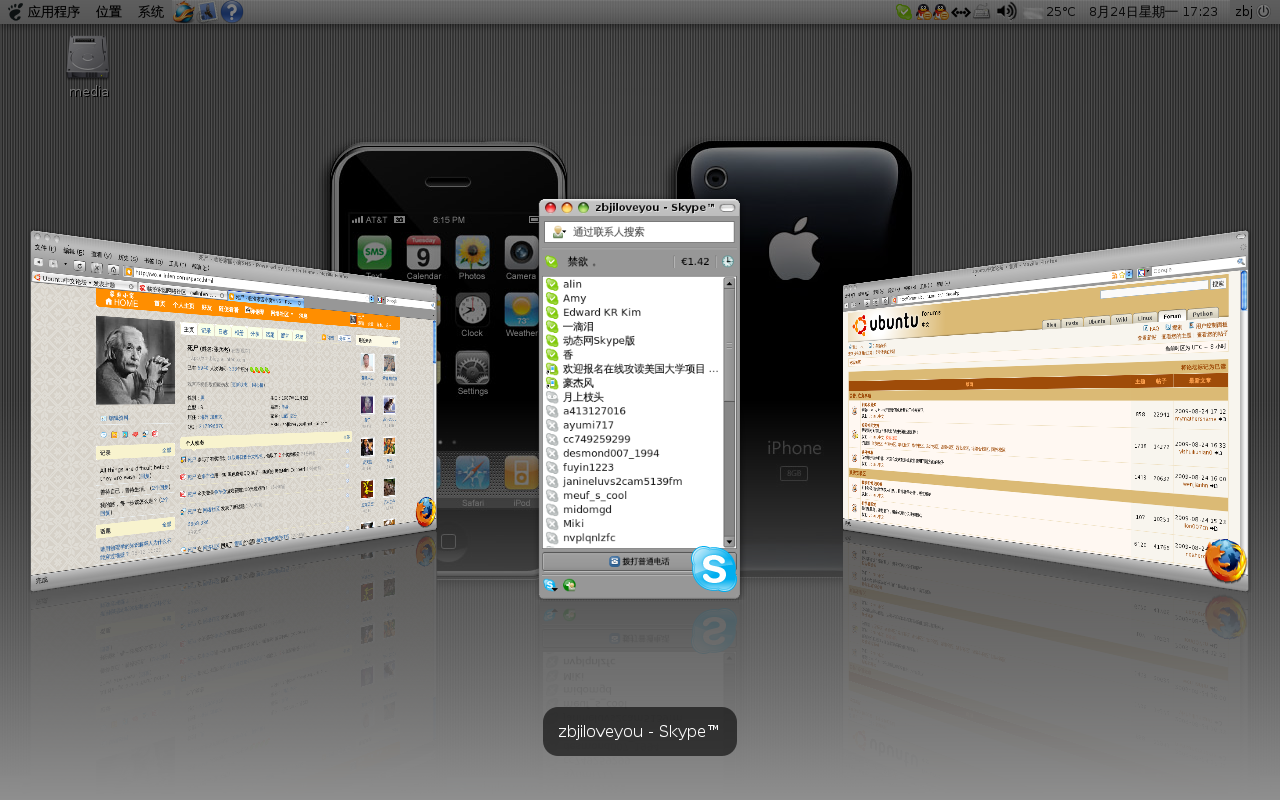The height and width of the screenshot is (800, 1280).
Task: Select contact janineluvs2cam5139fm
Action: point(633,481)
